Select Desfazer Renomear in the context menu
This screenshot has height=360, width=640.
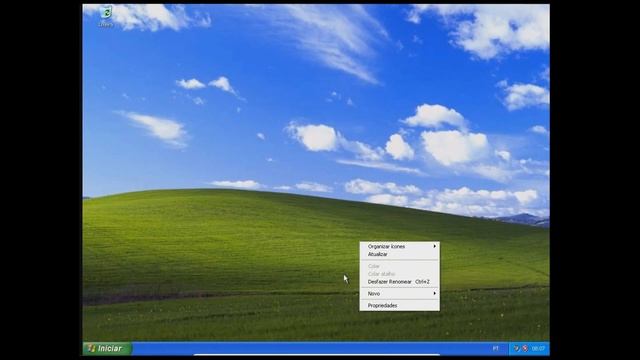[x=400, y=282]
